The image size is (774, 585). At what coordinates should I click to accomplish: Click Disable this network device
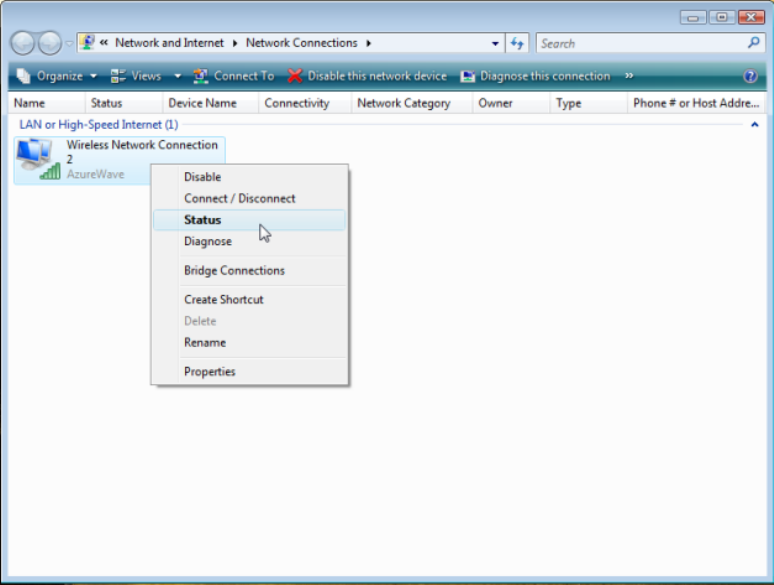coord(367,76)
